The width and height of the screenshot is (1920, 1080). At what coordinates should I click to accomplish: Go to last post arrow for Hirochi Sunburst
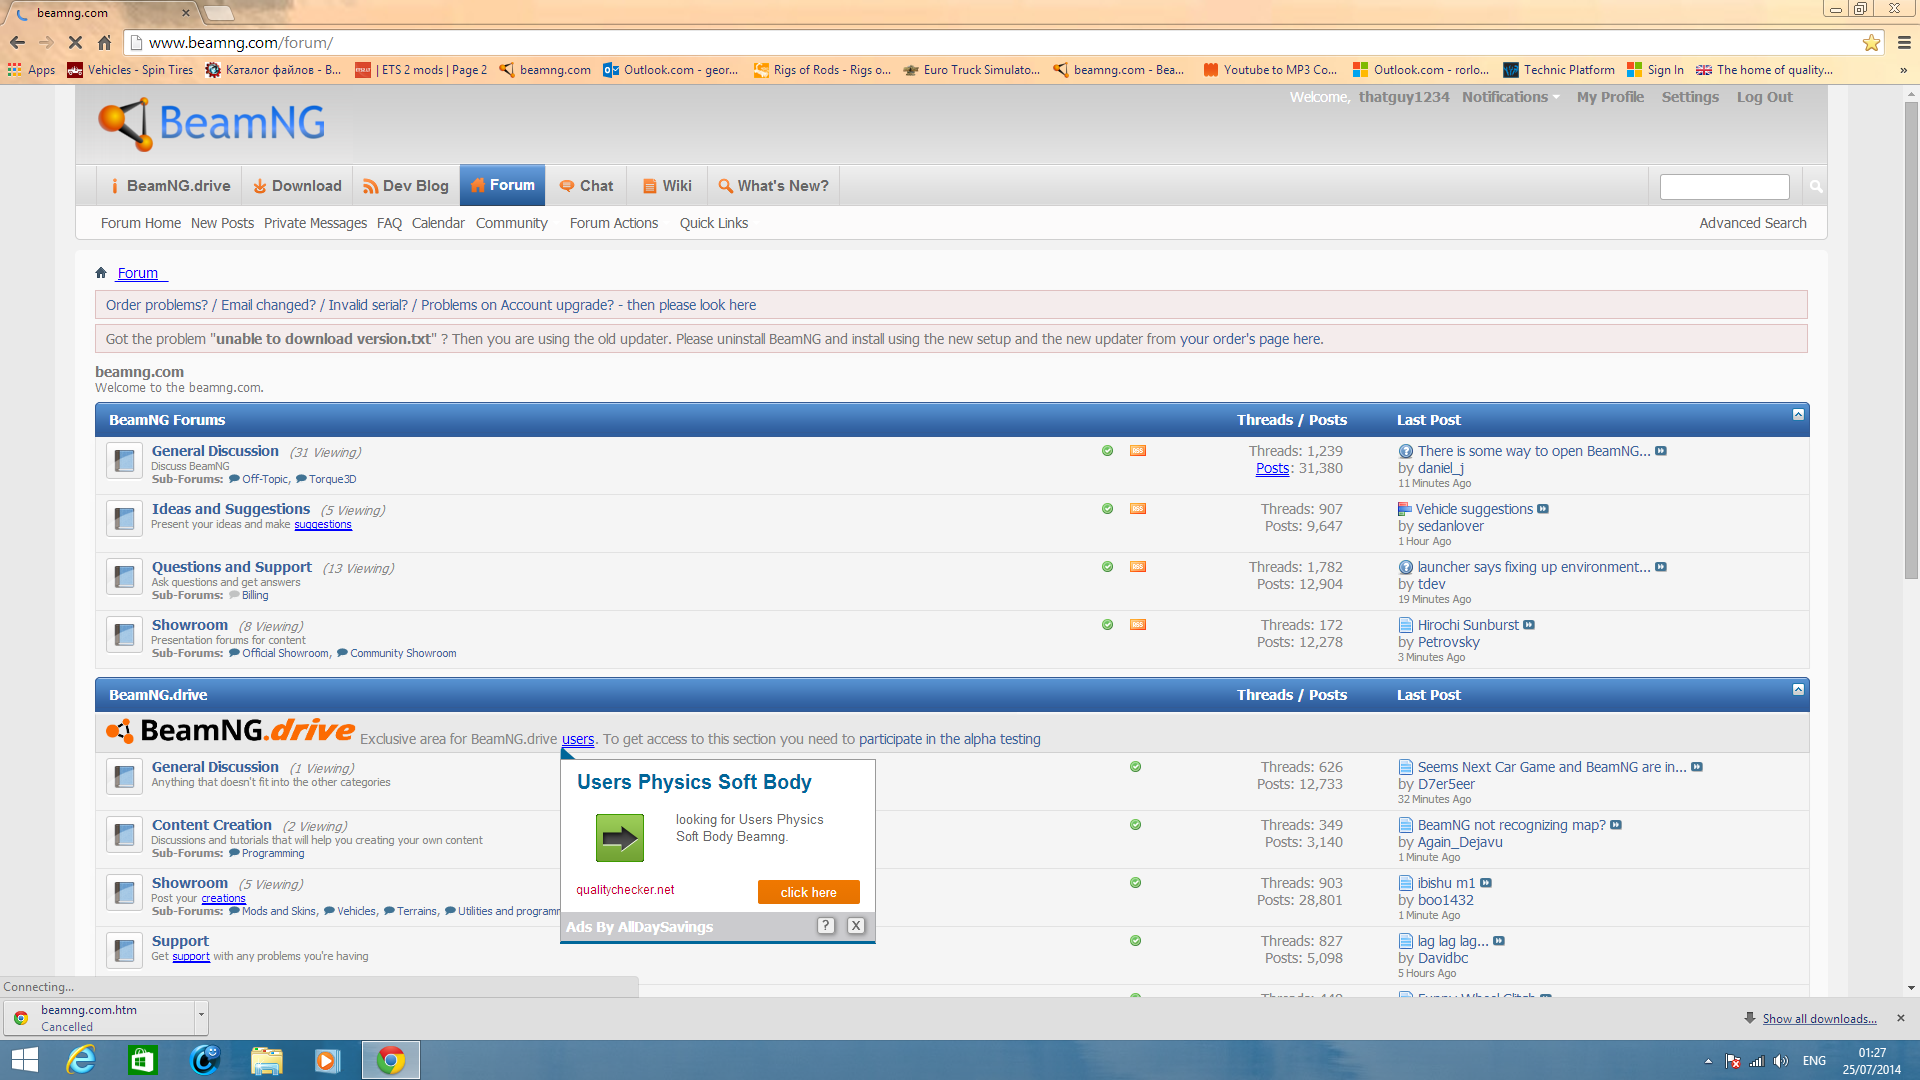pos(1529,625)
